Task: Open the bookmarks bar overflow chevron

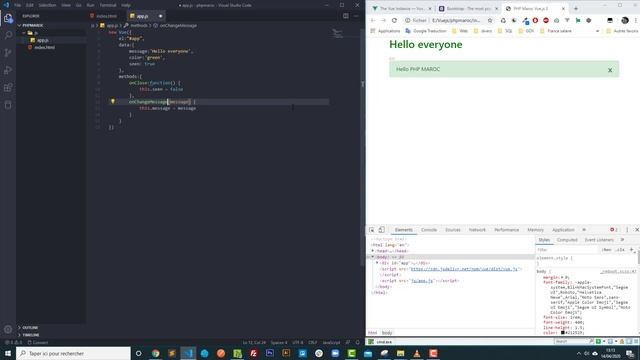Action: click(597, 31)
